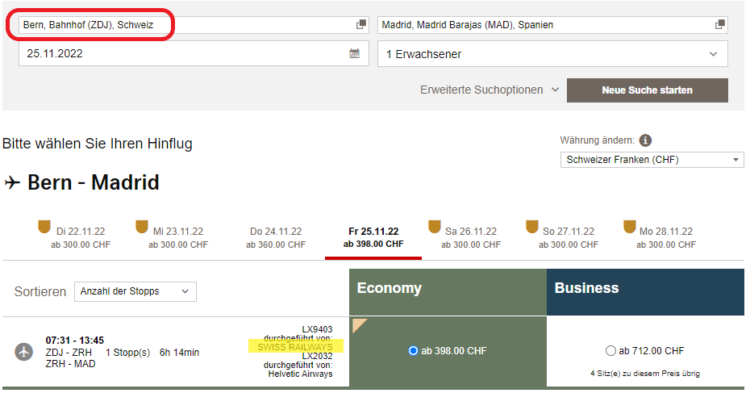Click flight number LX9403
The width and height of the screenshot is (750, 393).
coord(317,329)
